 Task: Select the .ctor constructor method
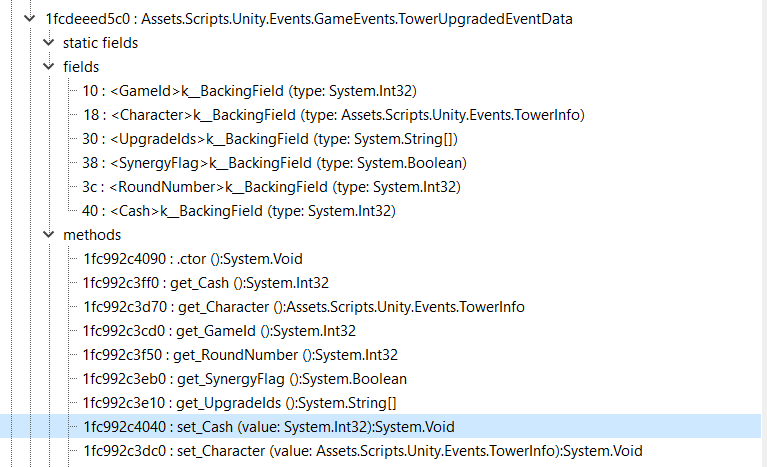pos(193,259)
